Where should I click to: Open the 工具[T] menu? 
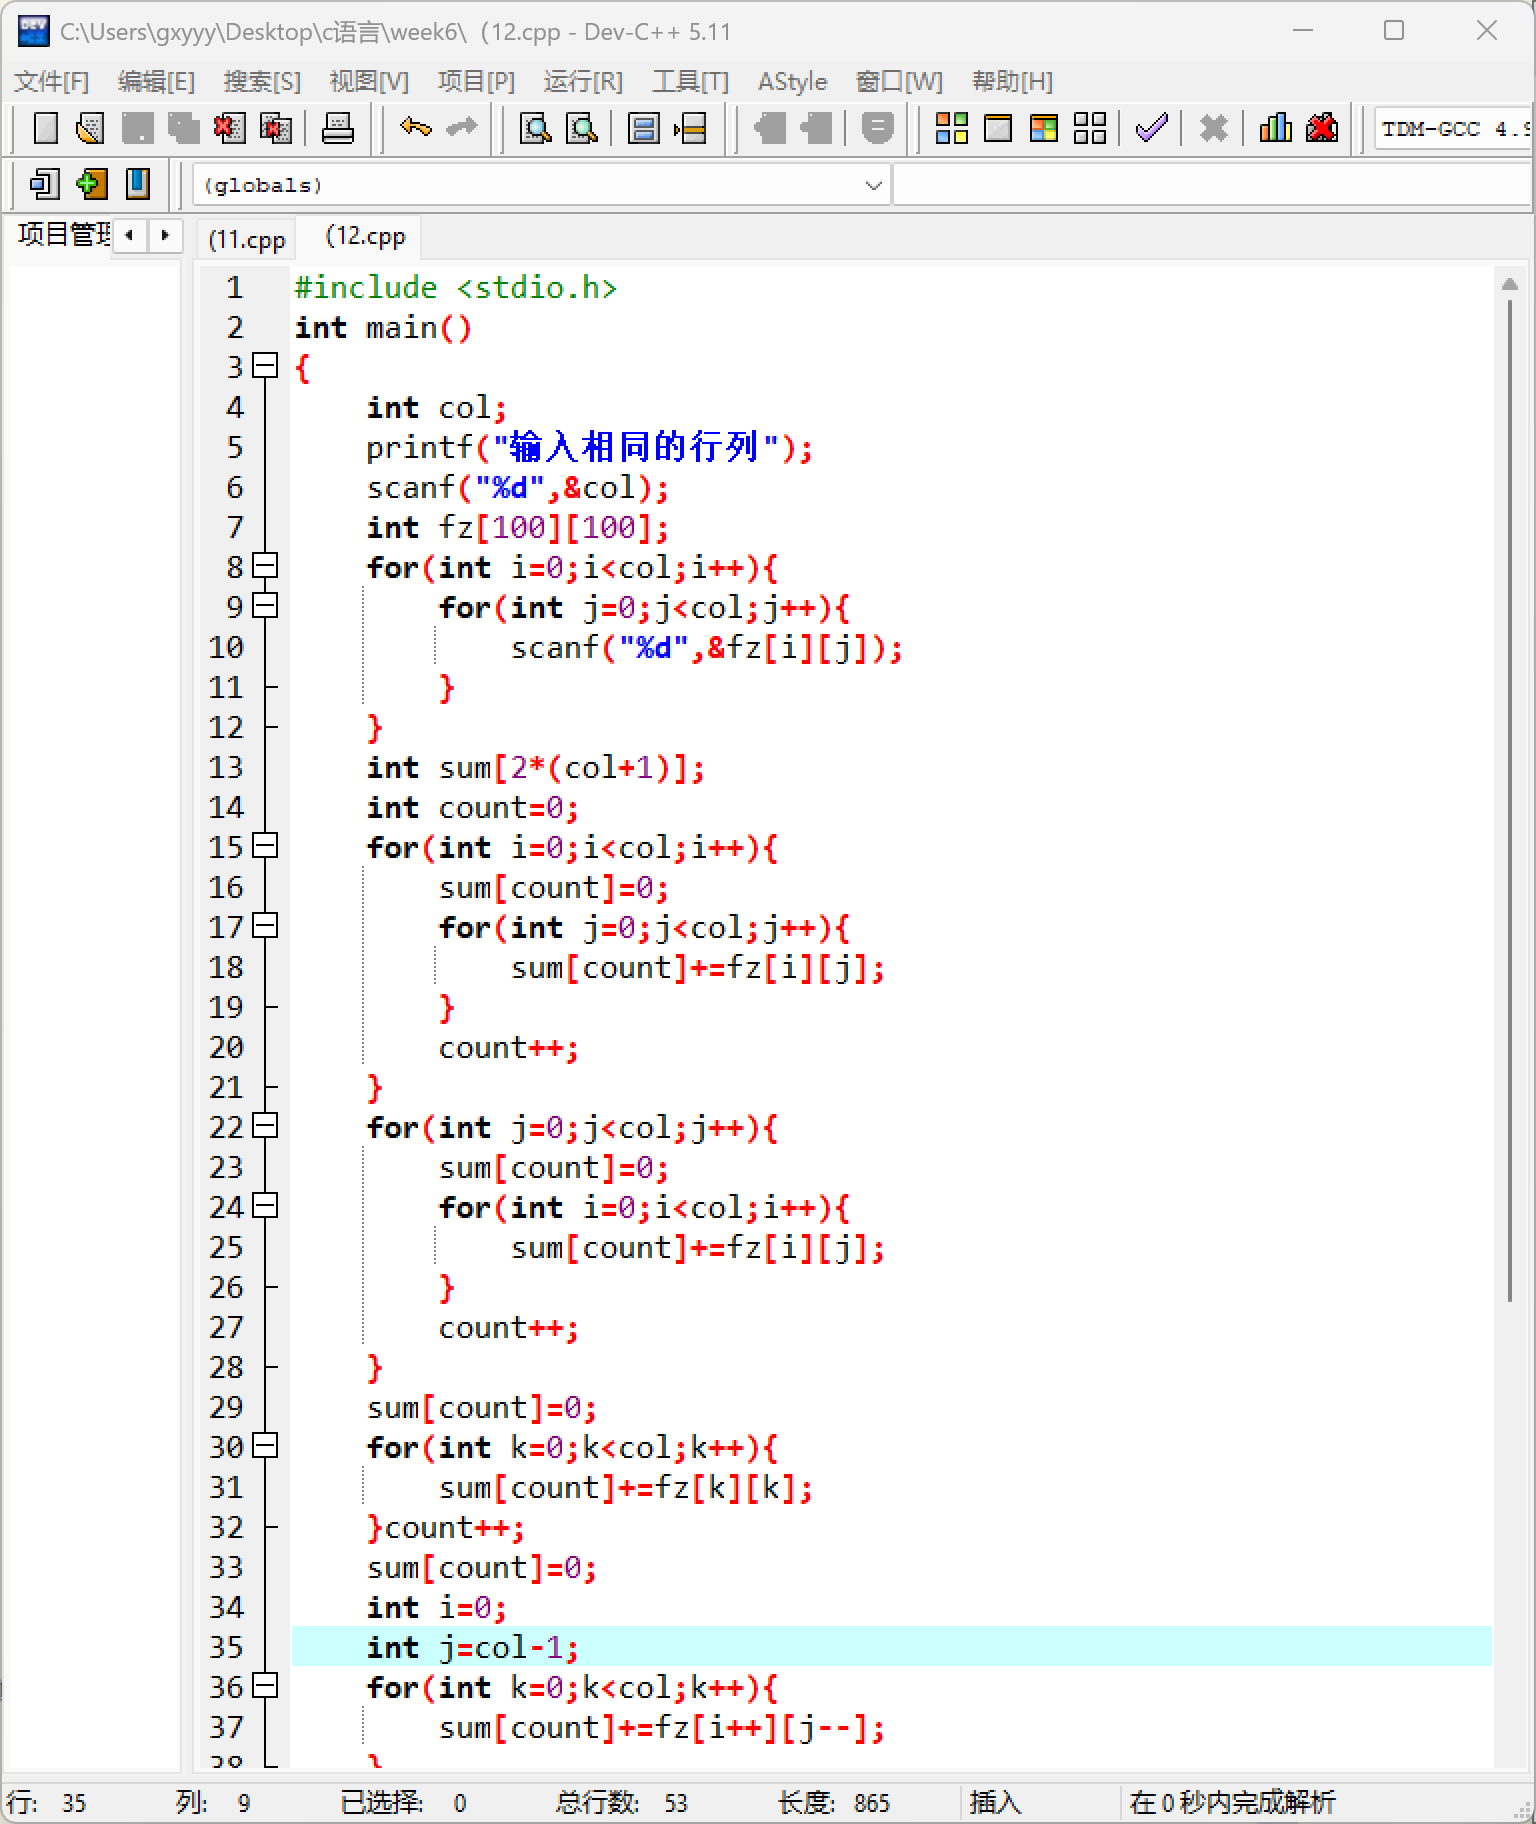click(x=690, y=81)
